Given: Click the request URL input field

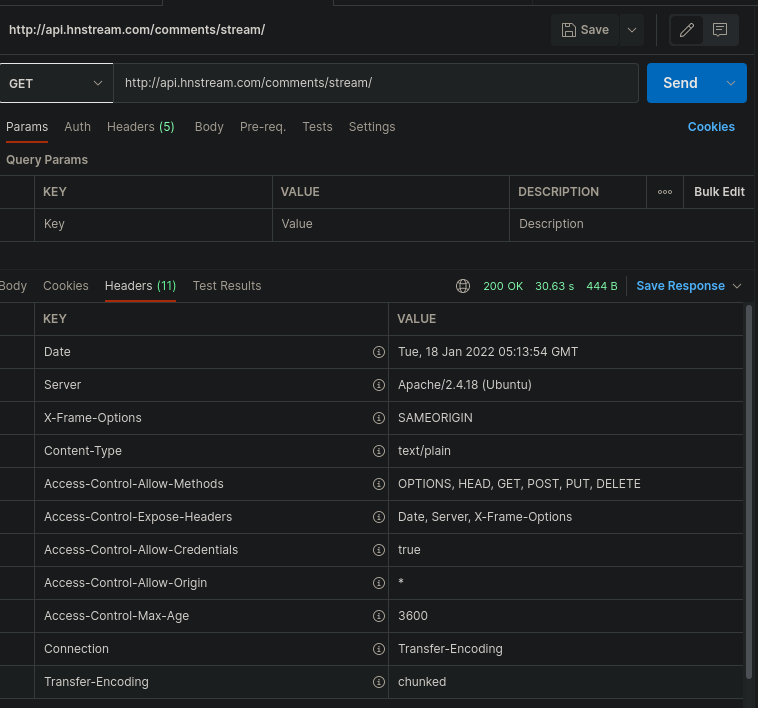Looking at the screenshot, I should pos(375,83).
